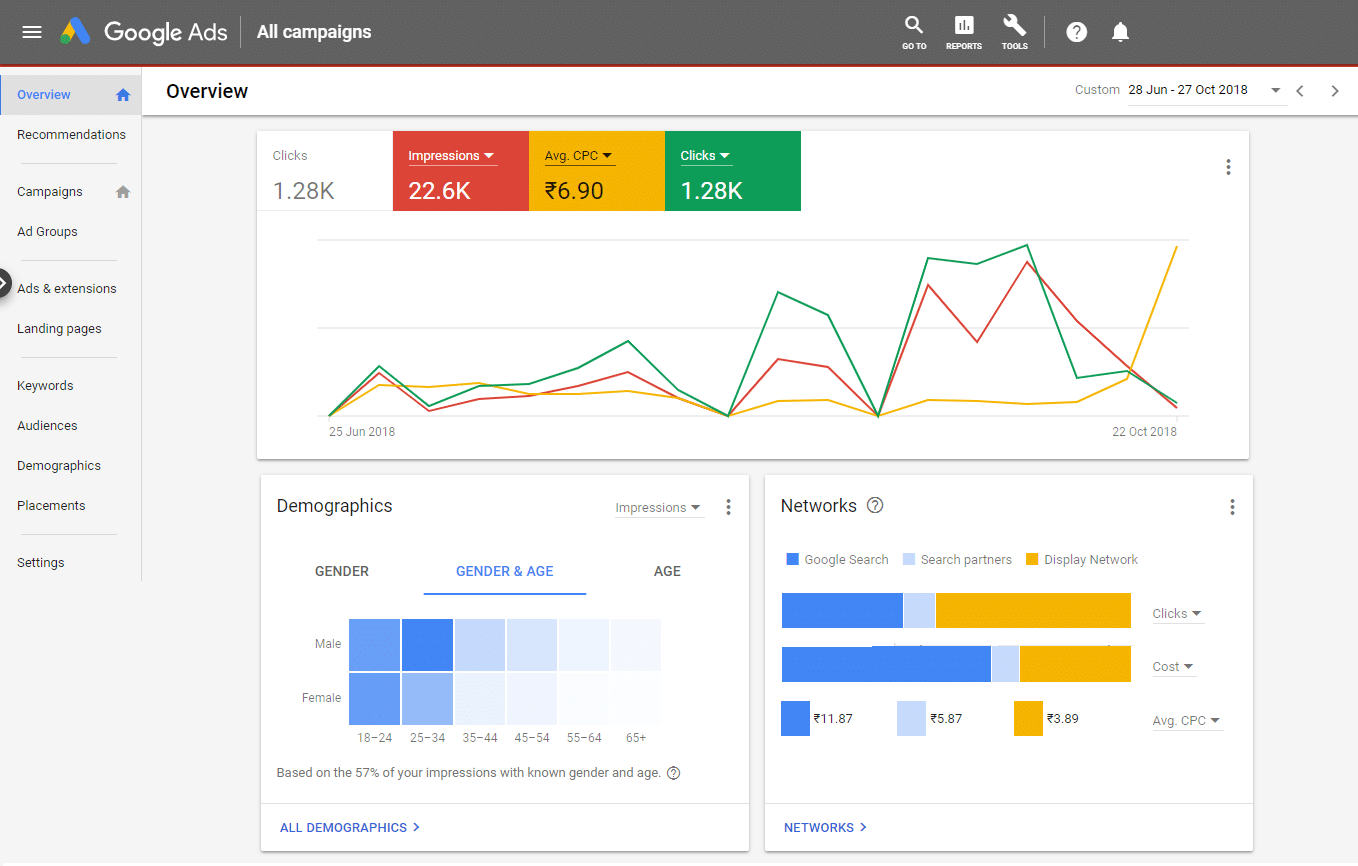The height and width of the screenshot is (866, 1358).
Task: Open Overview in sidebar
Action: coord(71,95)
